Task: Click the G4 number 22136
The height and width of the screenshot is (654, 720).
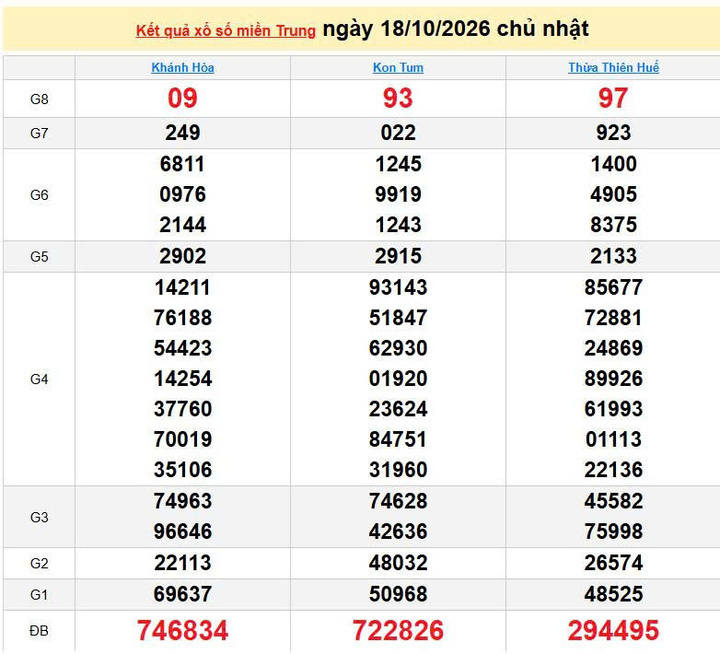Action: pos(613,469)
